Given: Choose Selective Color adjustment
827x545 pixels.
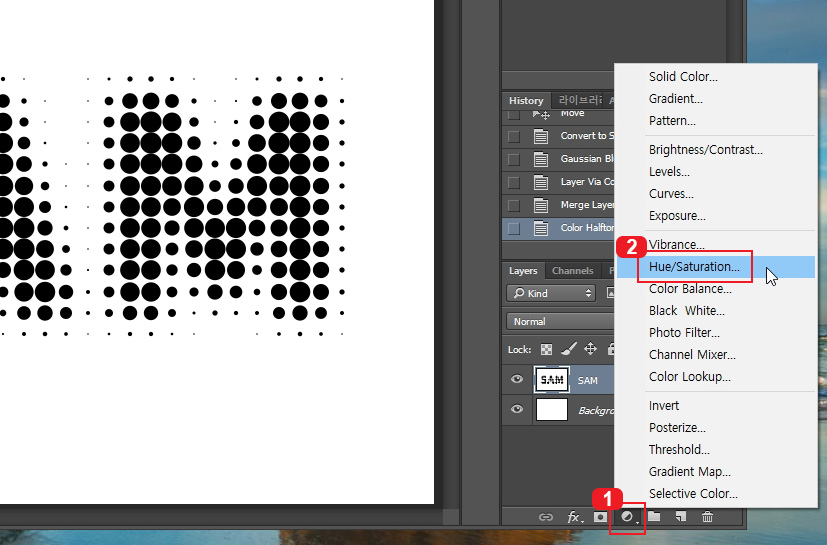Looking at the screenshot, I should pyautogui.click(x=693, y=494).
